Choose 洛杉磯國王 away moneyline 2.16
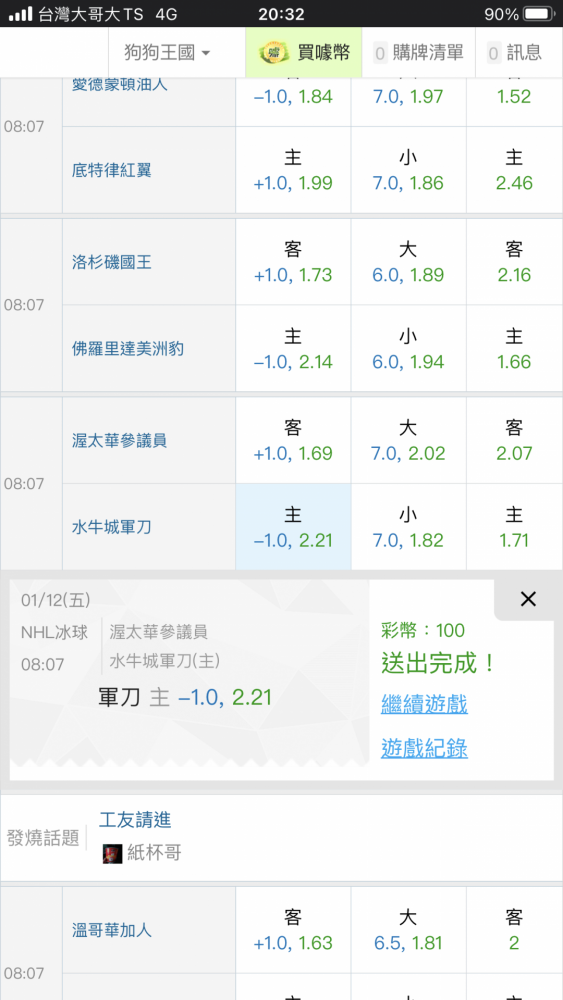The image size is (563, 1000). (x=514, y=261)
